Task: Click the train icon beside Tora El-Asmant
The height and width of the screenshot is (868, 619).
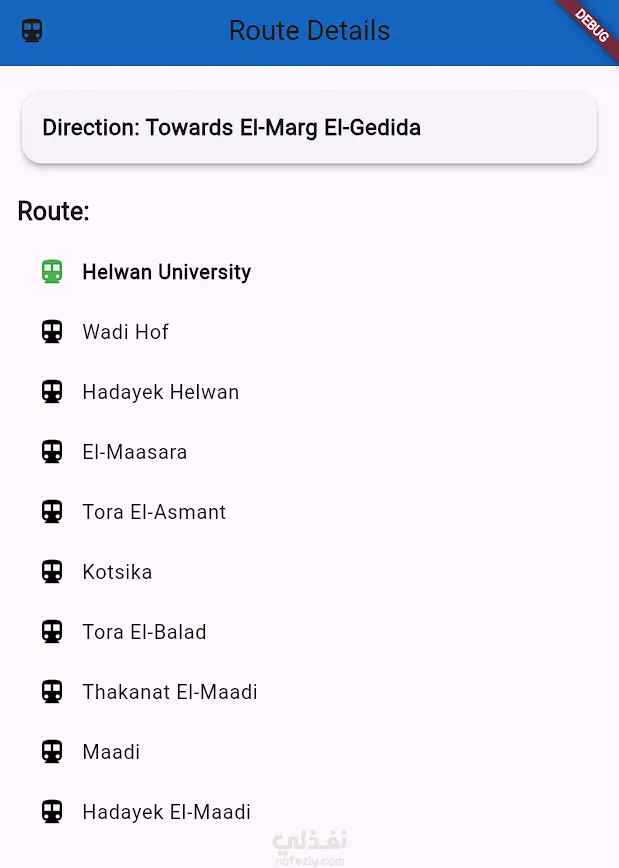Action: click(x=51, y=511)
